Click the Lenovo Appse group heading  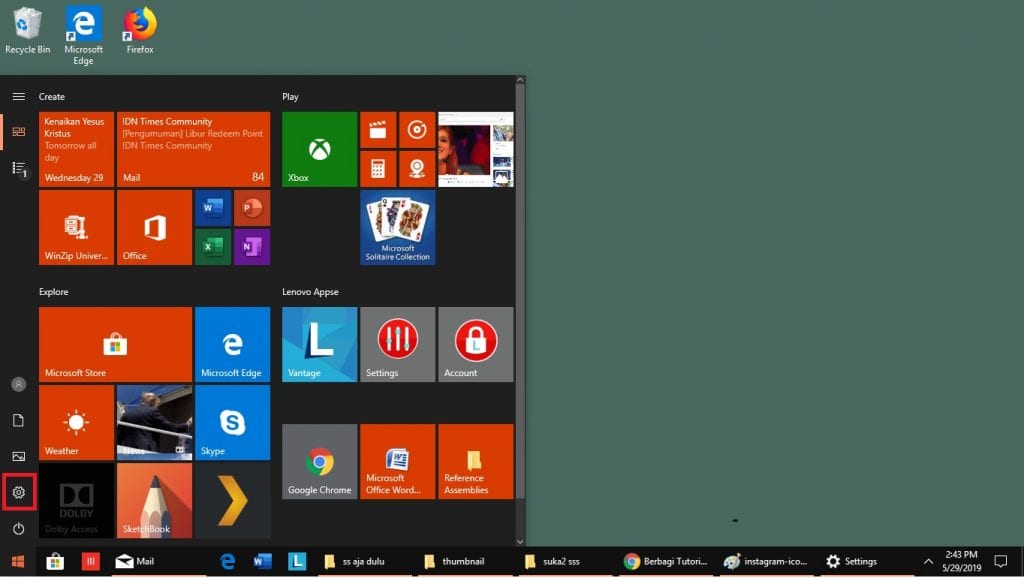coord(310,292)
